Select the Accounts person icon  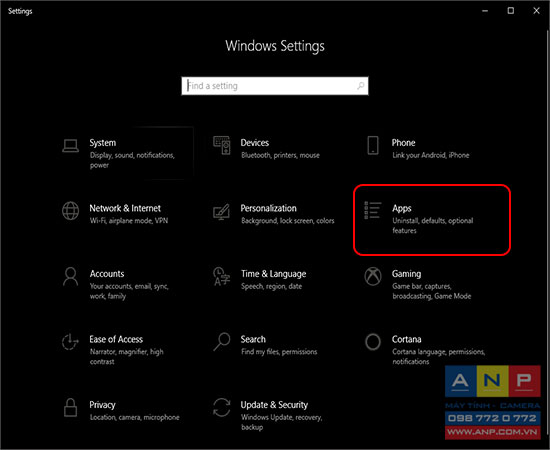coord(71,277)
